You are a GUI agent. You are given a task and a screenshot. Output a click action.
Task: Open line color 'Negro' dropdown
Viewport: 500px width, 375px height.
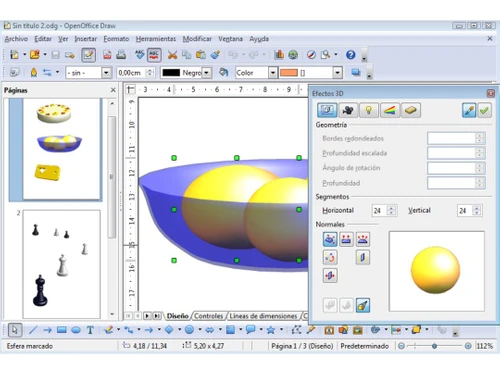coord(207,73)
